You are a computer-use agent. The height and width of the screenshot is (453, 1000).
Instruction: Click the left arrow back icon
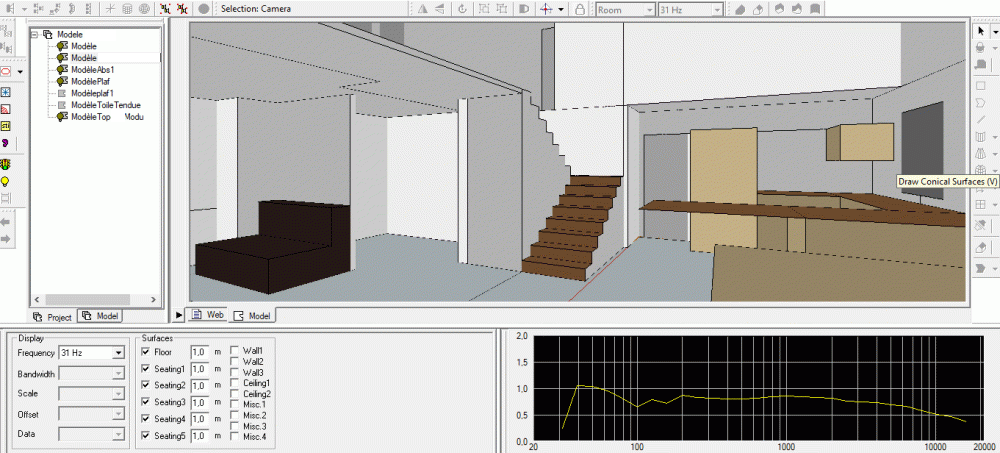[x=6, y=222]
